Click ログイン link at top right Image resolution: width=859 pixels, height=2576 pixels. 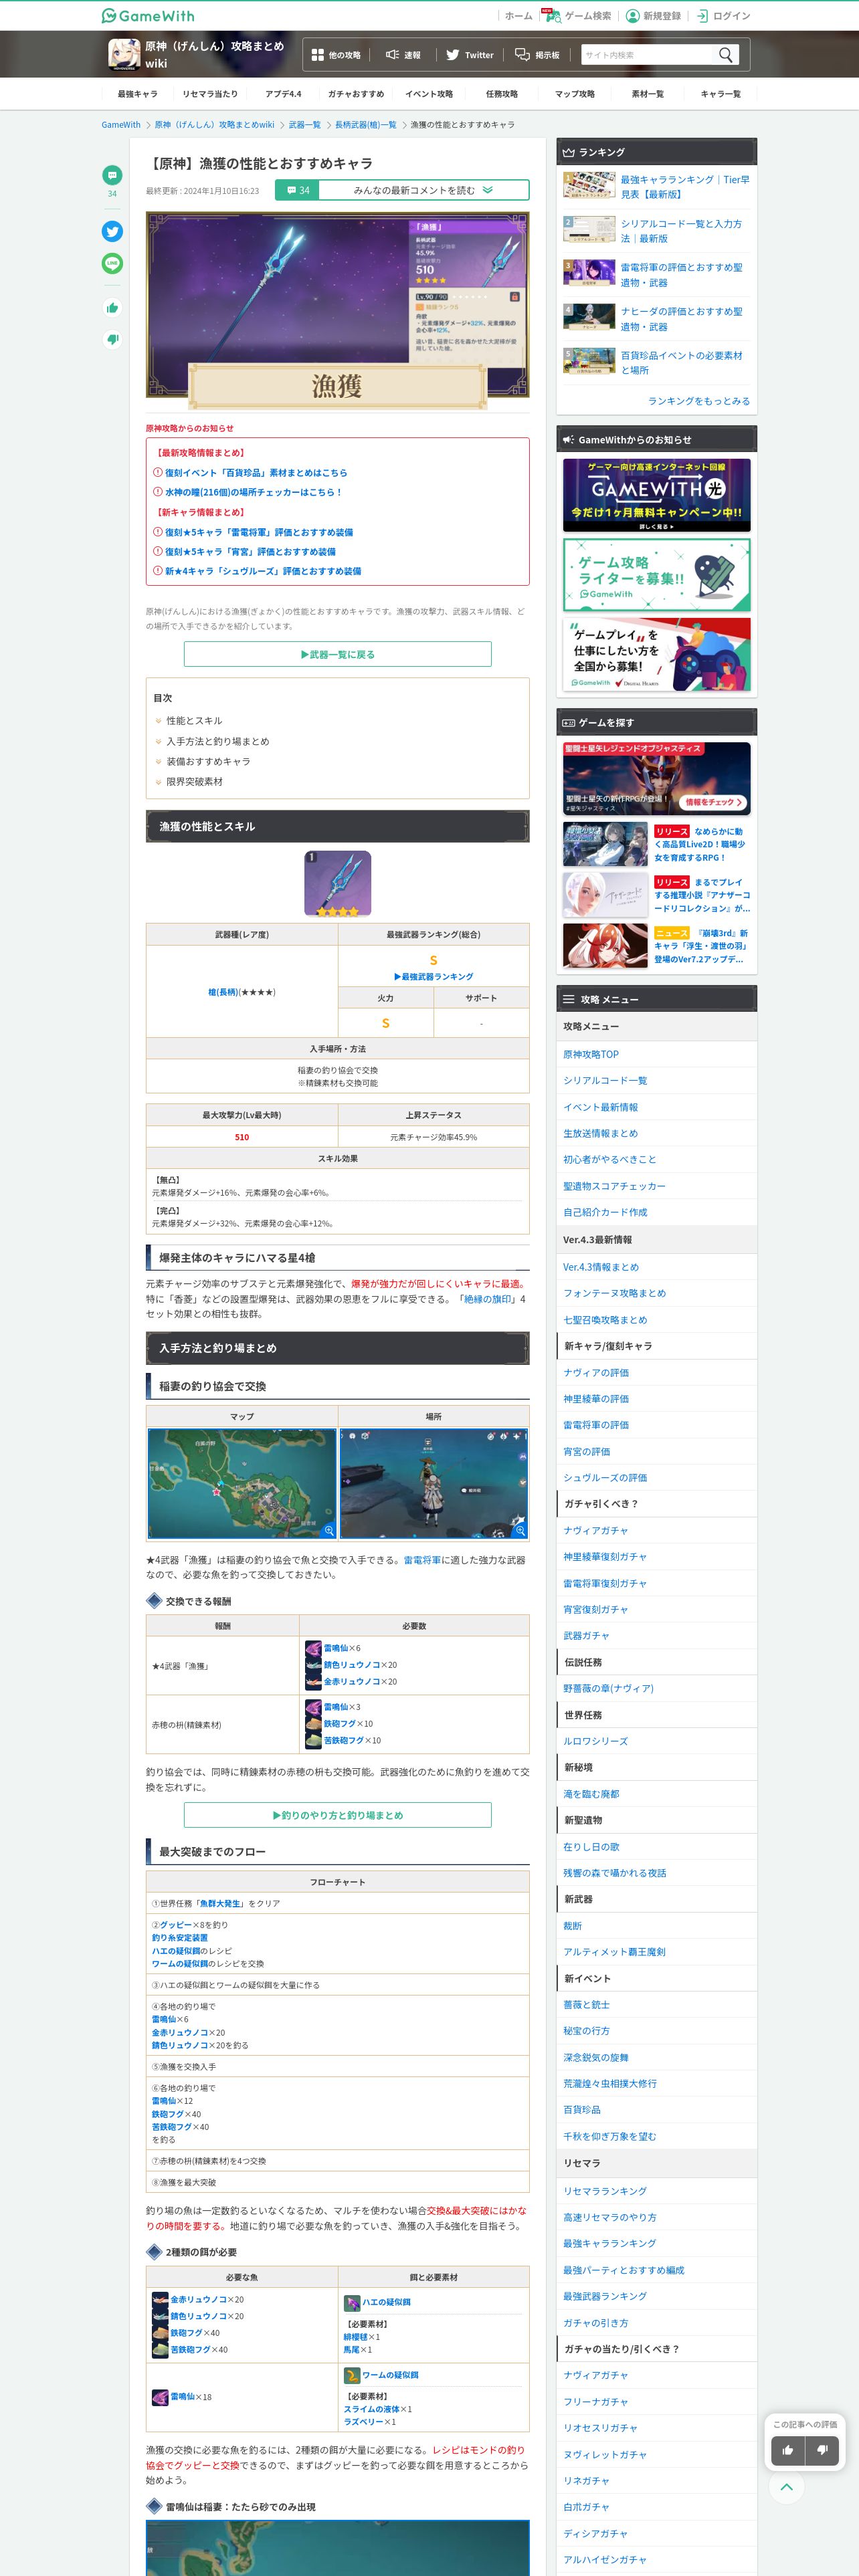coord(723,16)
